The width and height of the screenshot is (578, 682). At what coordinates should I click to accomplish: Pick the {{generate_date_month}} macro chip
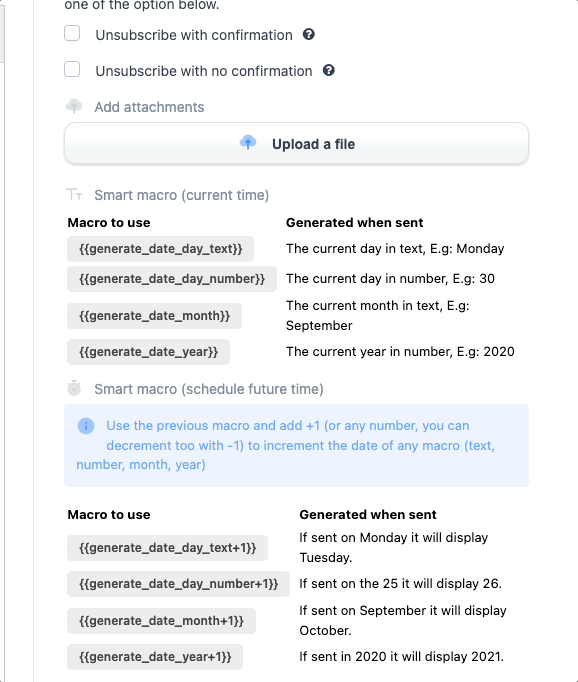(154, 316)
